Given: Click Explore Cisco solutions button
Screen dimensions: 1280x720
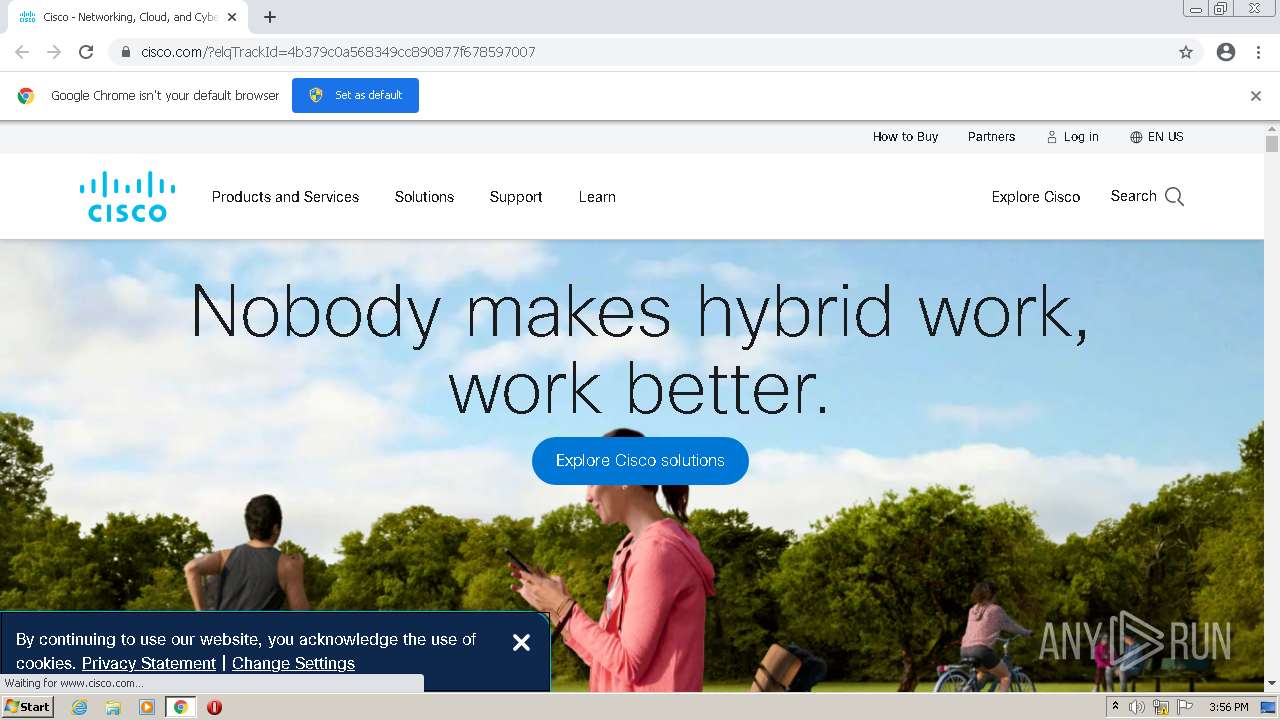Looking at the screenshot, I should [640, 461].
